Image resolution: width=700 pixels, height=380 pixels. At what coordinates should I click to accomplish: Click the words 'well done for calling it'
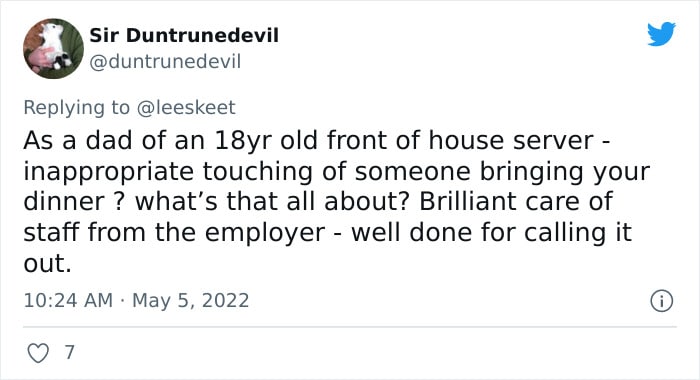492,233
